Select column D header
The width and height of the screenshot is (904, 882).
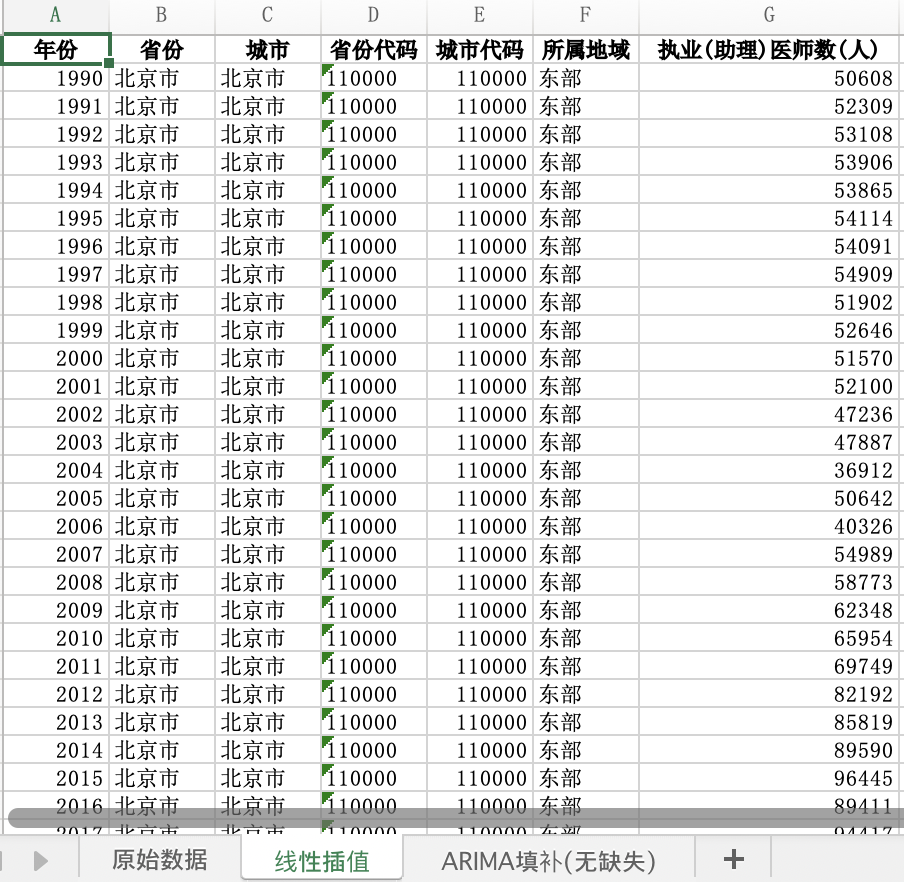click(373, 15)
